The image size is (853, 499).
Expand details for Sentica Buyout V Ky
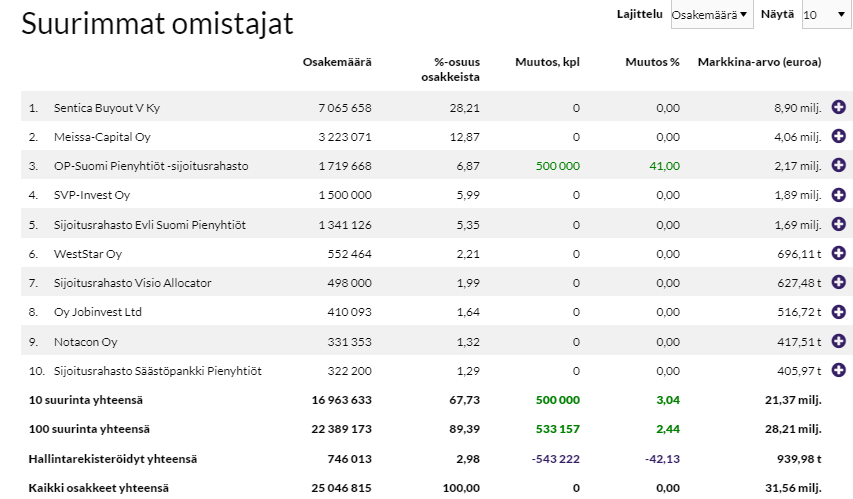(x=838, y=107)
